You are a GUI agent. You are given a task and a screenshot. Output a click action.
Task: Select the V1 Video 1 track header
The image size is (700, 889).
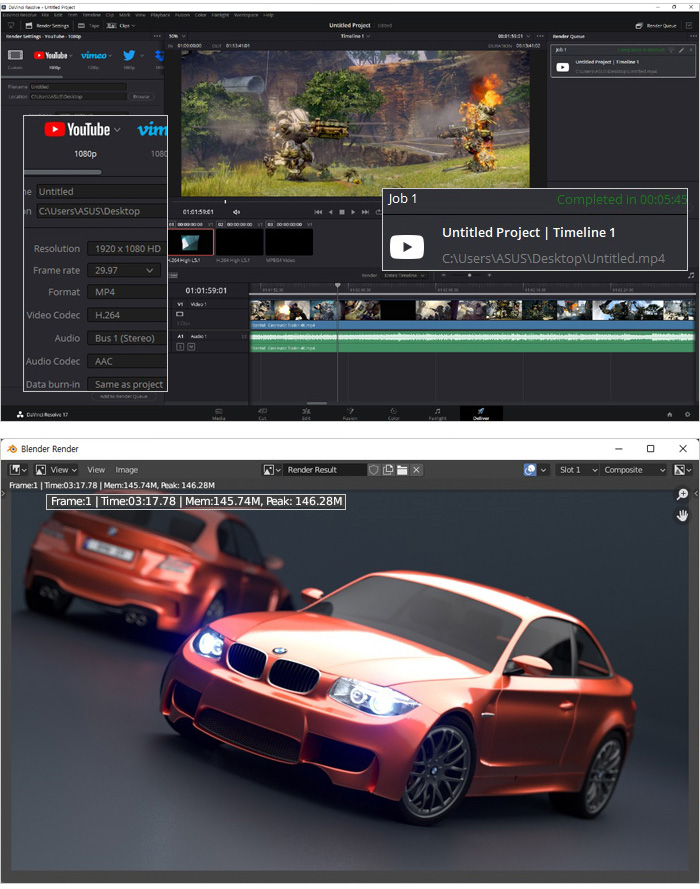click(x=209, y=314)
